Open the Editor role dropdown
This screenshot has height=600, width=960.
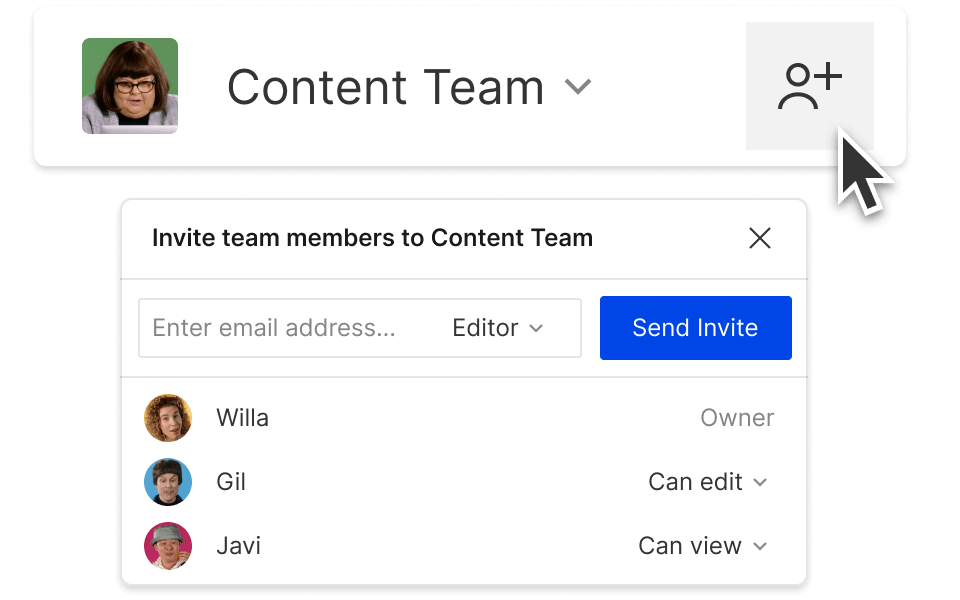[x=497, y=328]
